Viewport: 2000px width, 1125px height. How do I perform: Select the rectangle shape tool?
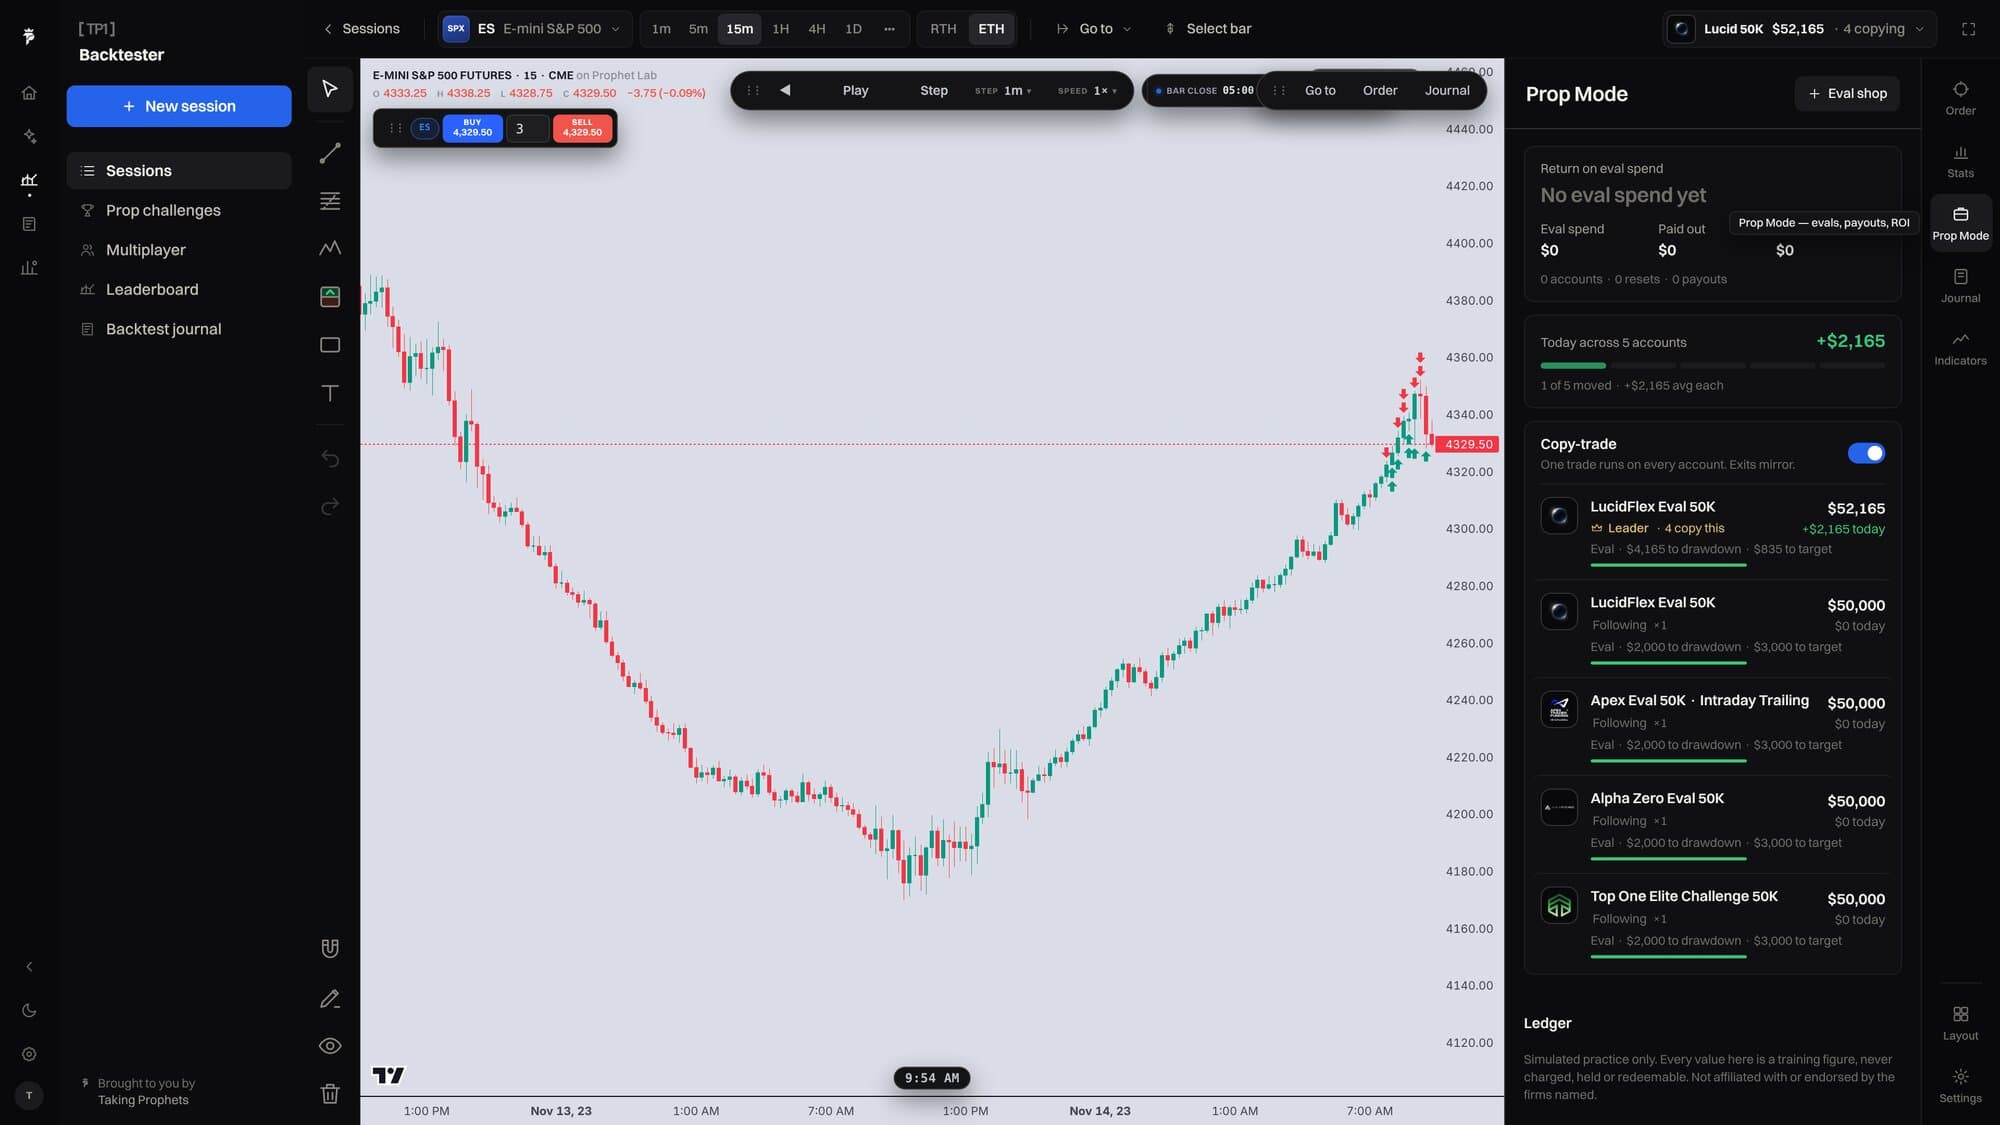tap(330, 345)
